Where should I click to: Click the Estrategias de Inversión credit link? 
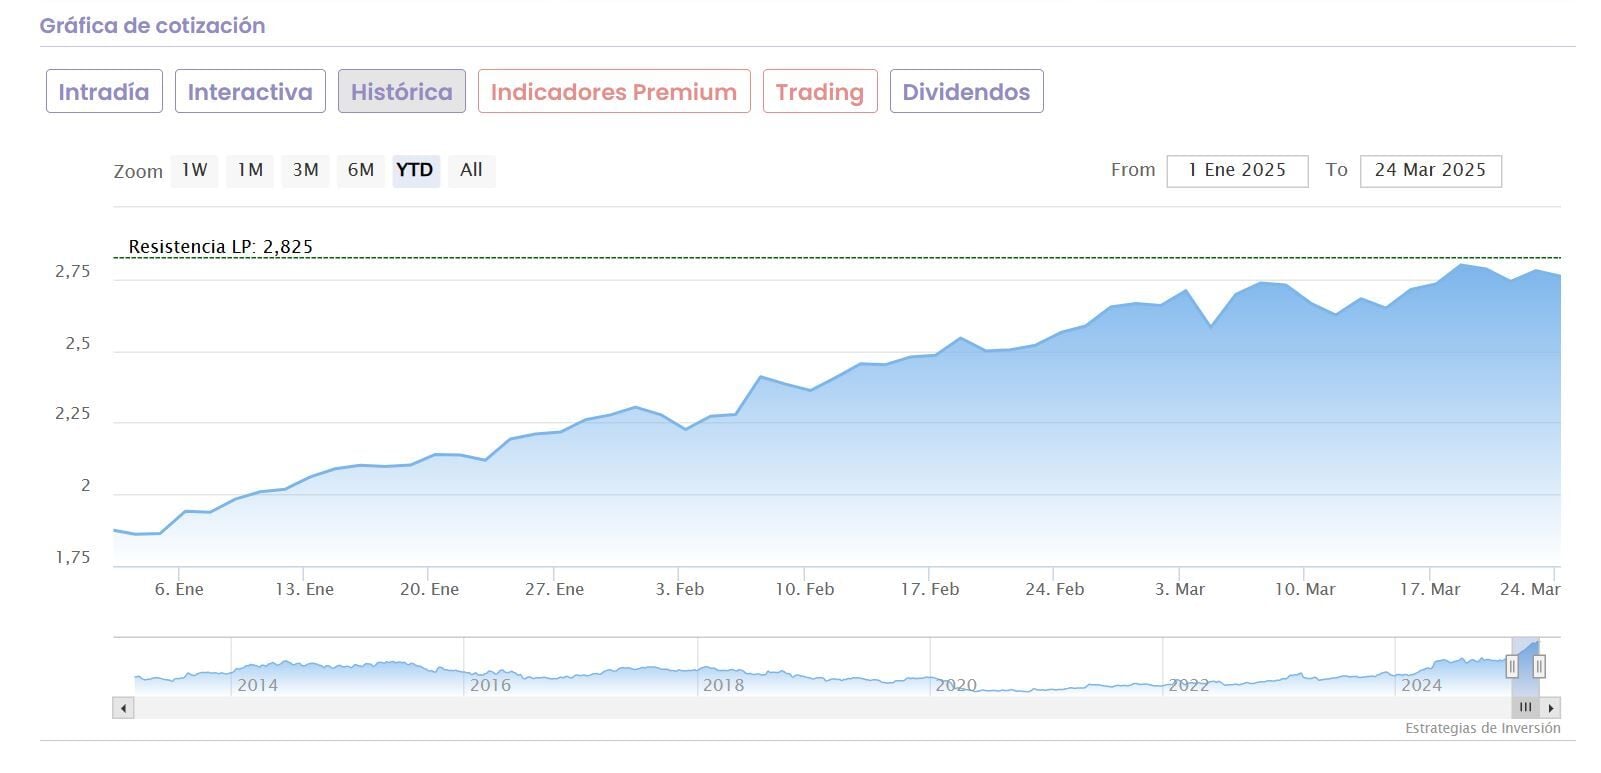(1482, 728)
